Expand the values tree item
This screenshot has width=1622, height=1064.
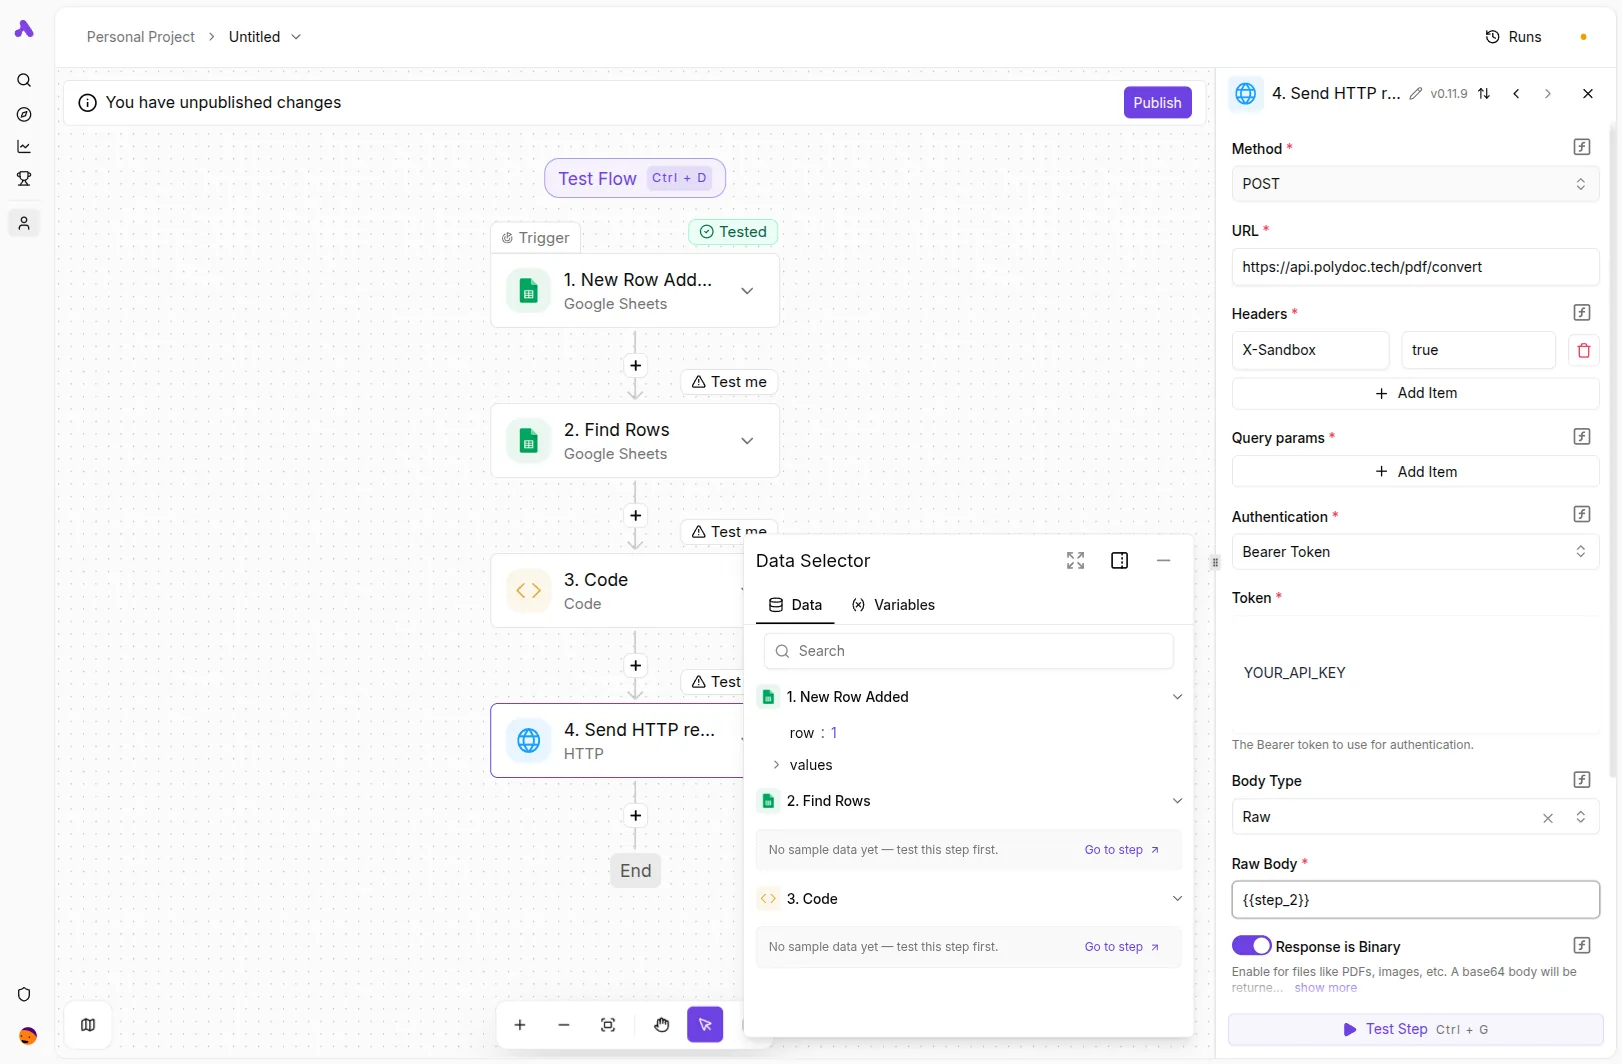click(776, 765)
